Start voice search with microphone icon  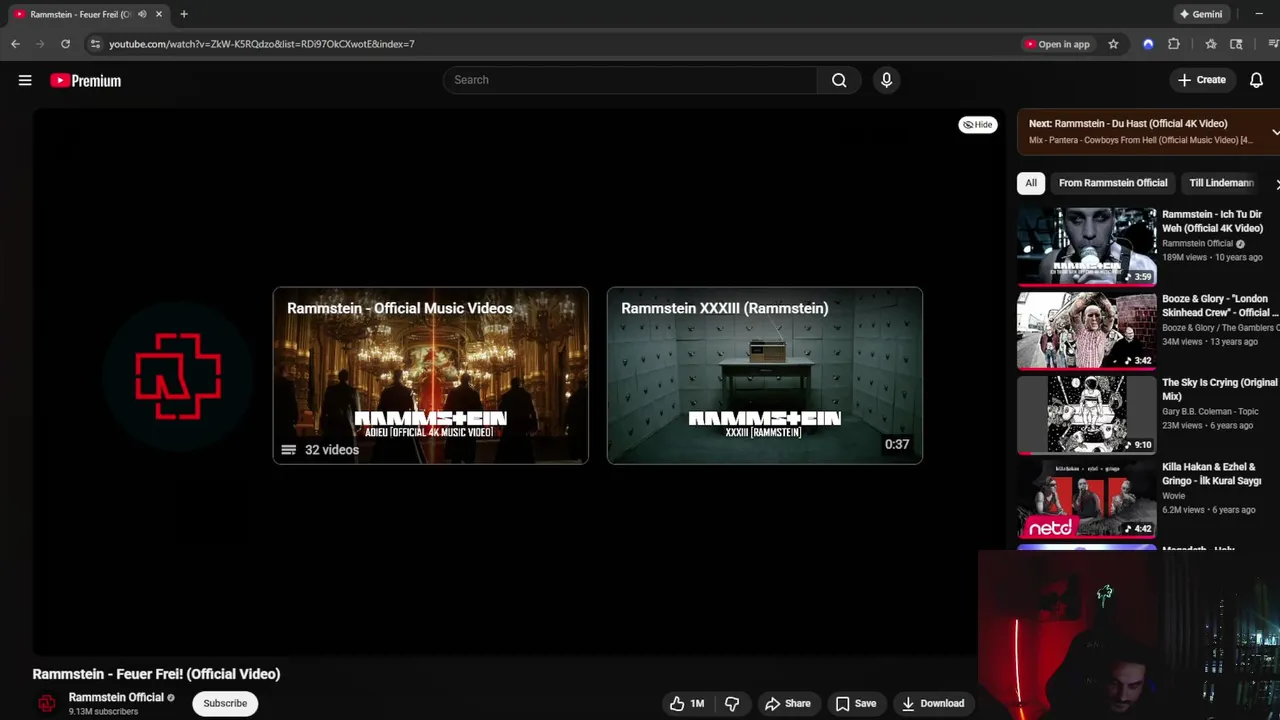[x=886, y=80]
